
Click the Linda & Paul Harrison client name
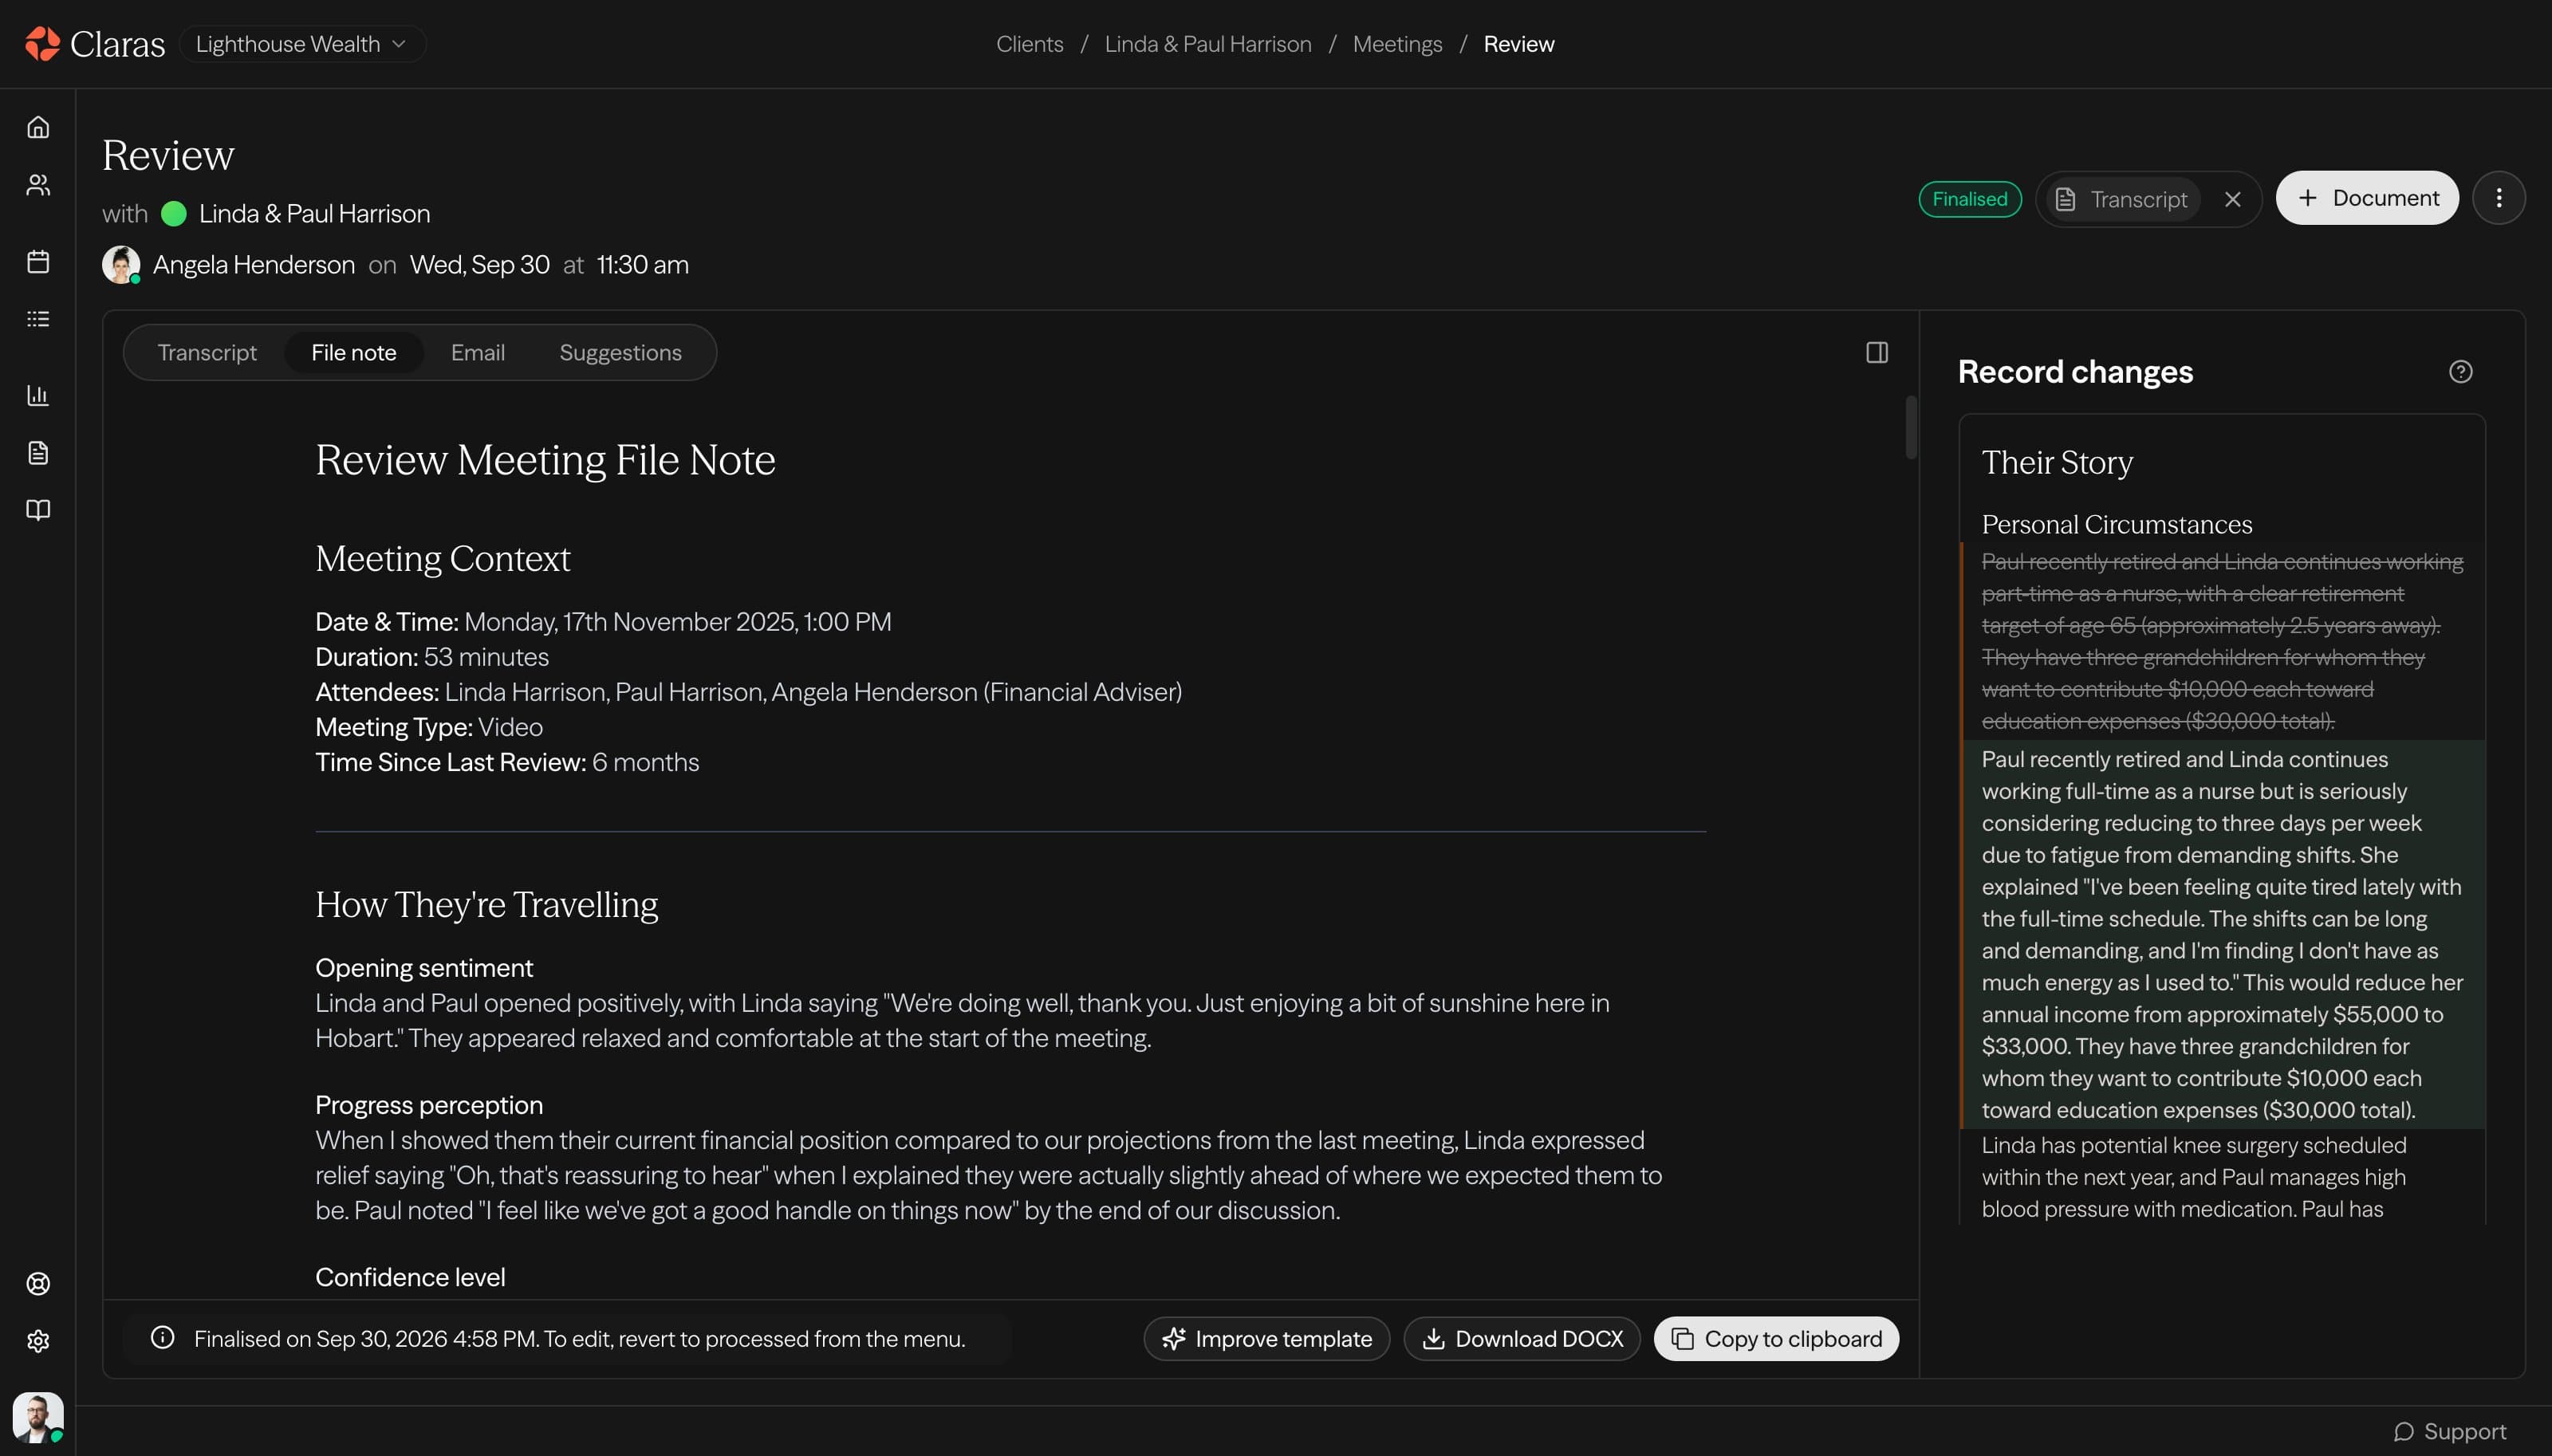point(314,213)
